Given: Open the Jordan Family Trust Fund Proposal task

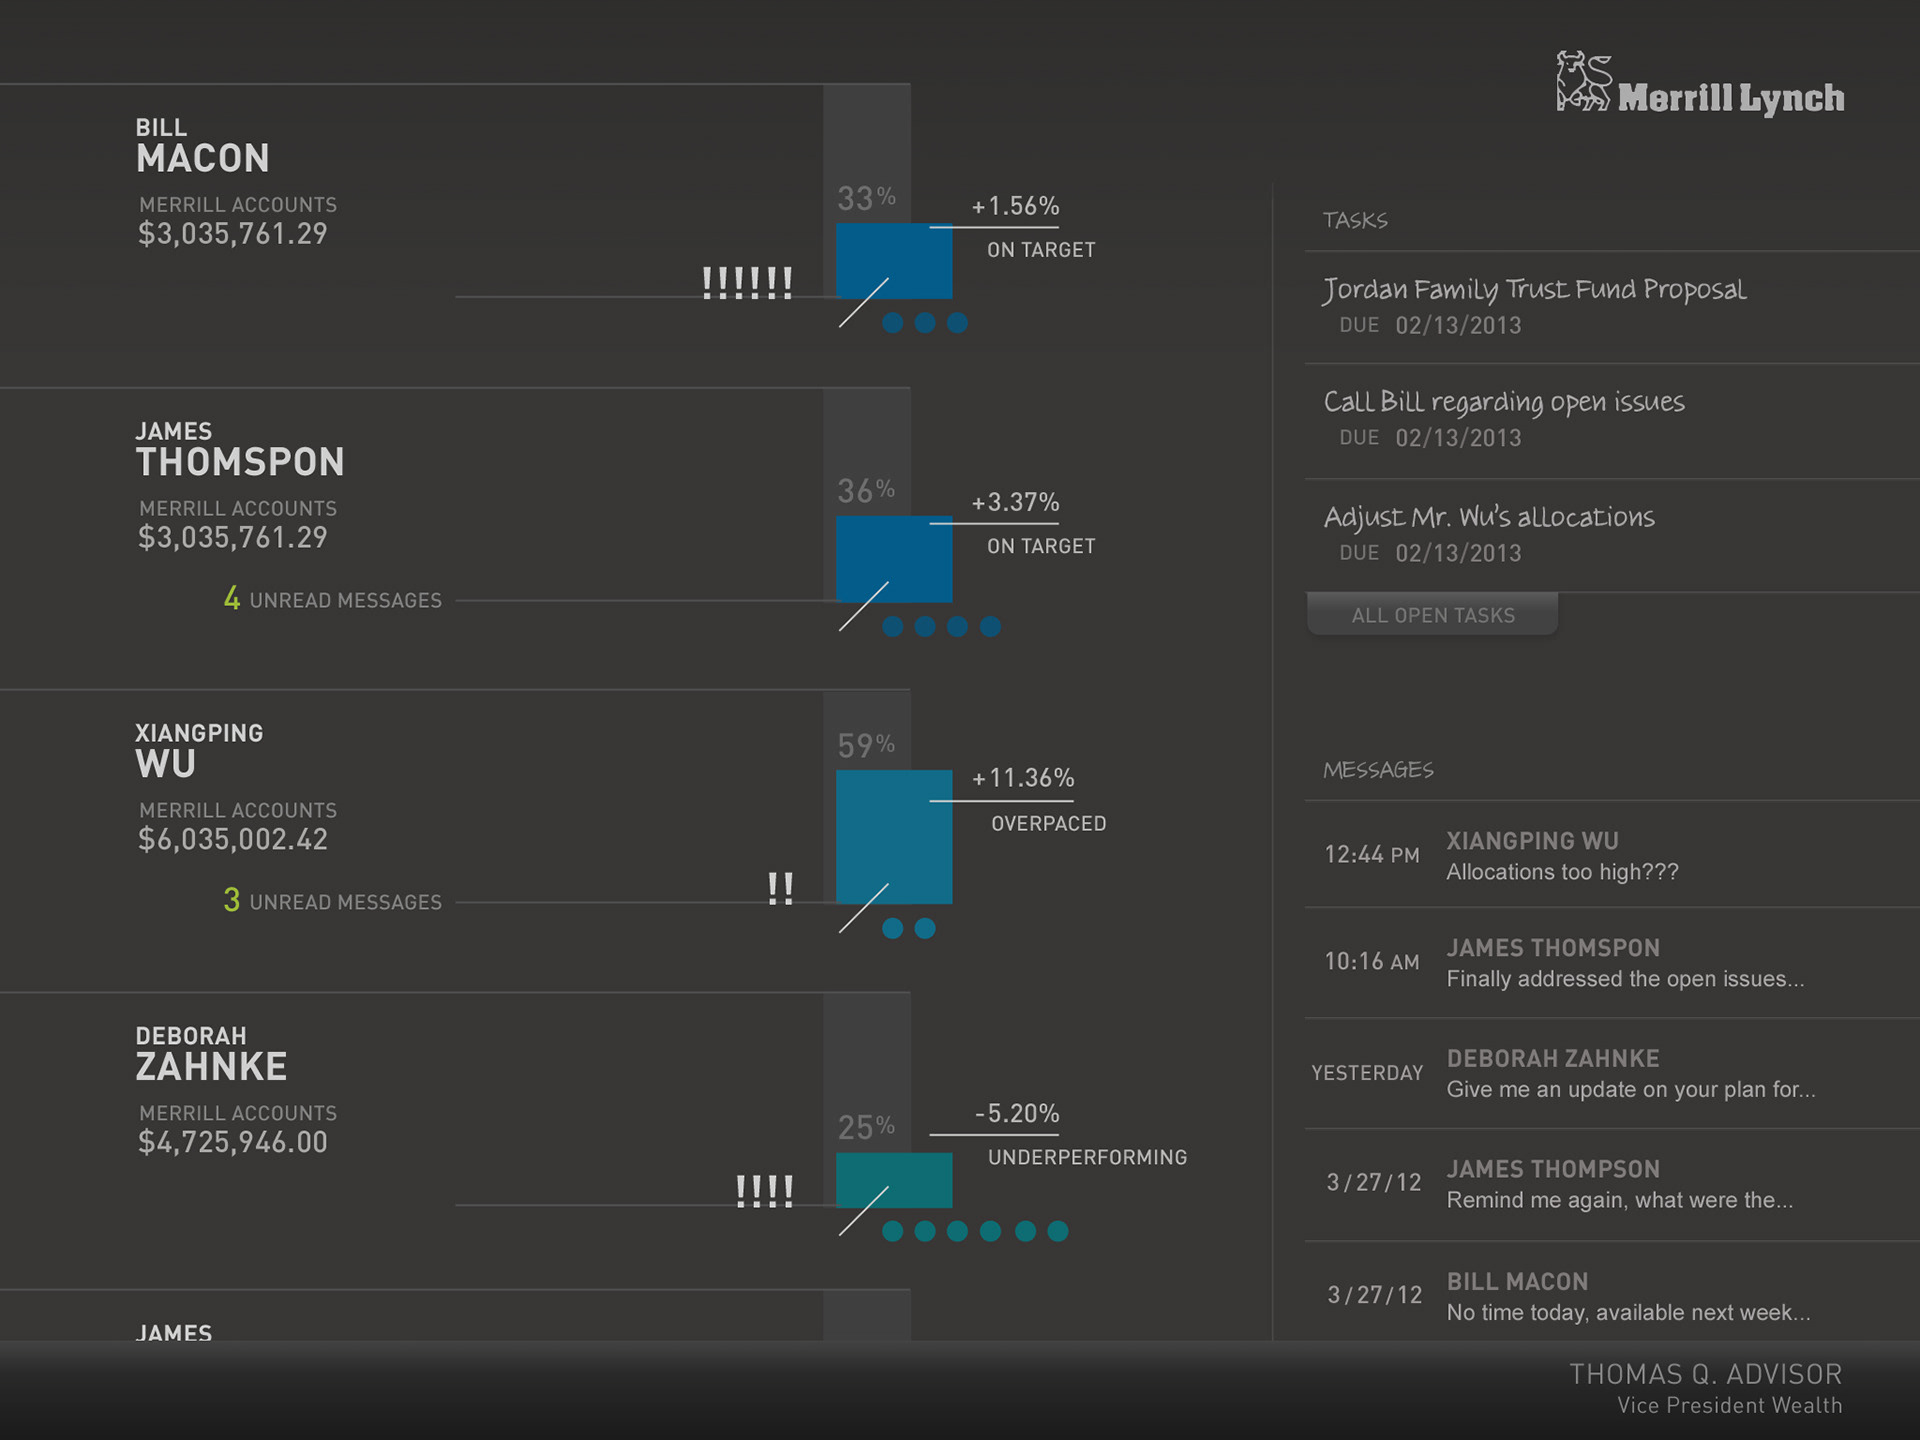Looking at the screenshot, I should [x=1534, y=290].
